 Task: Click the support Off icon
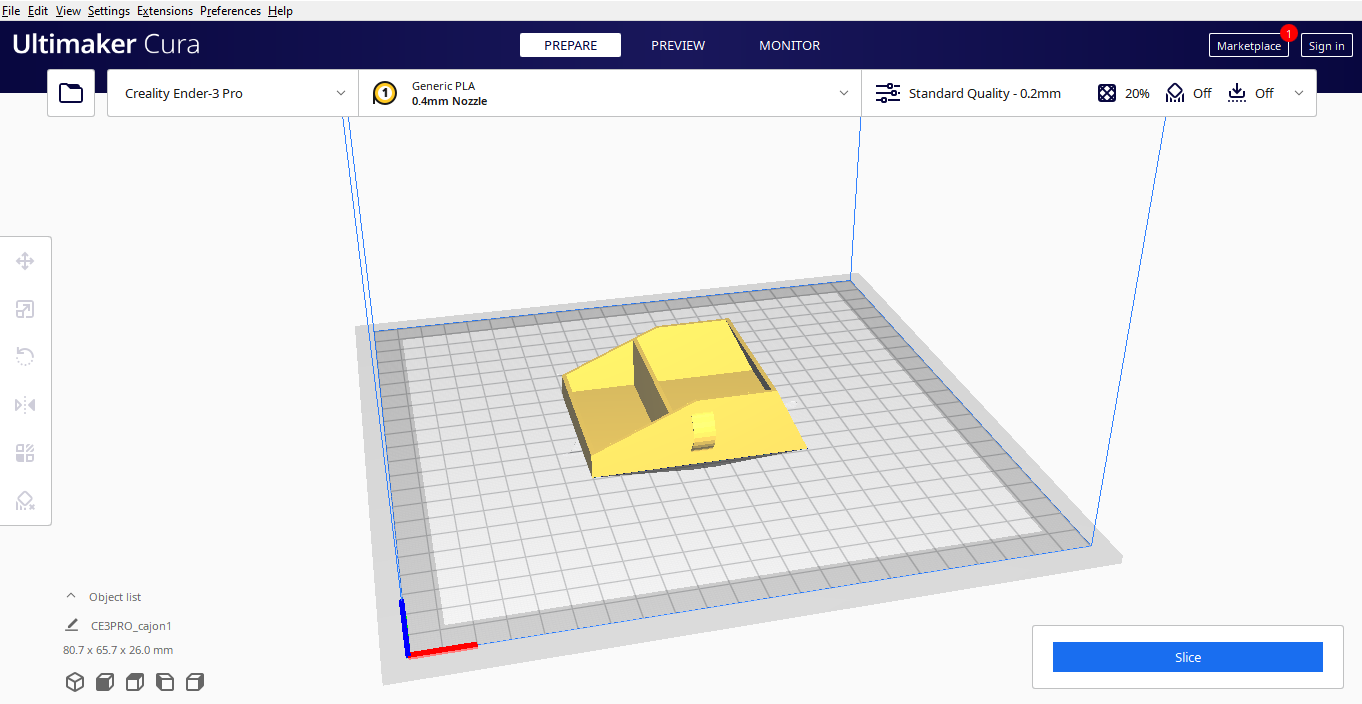tap(1175, 93)
